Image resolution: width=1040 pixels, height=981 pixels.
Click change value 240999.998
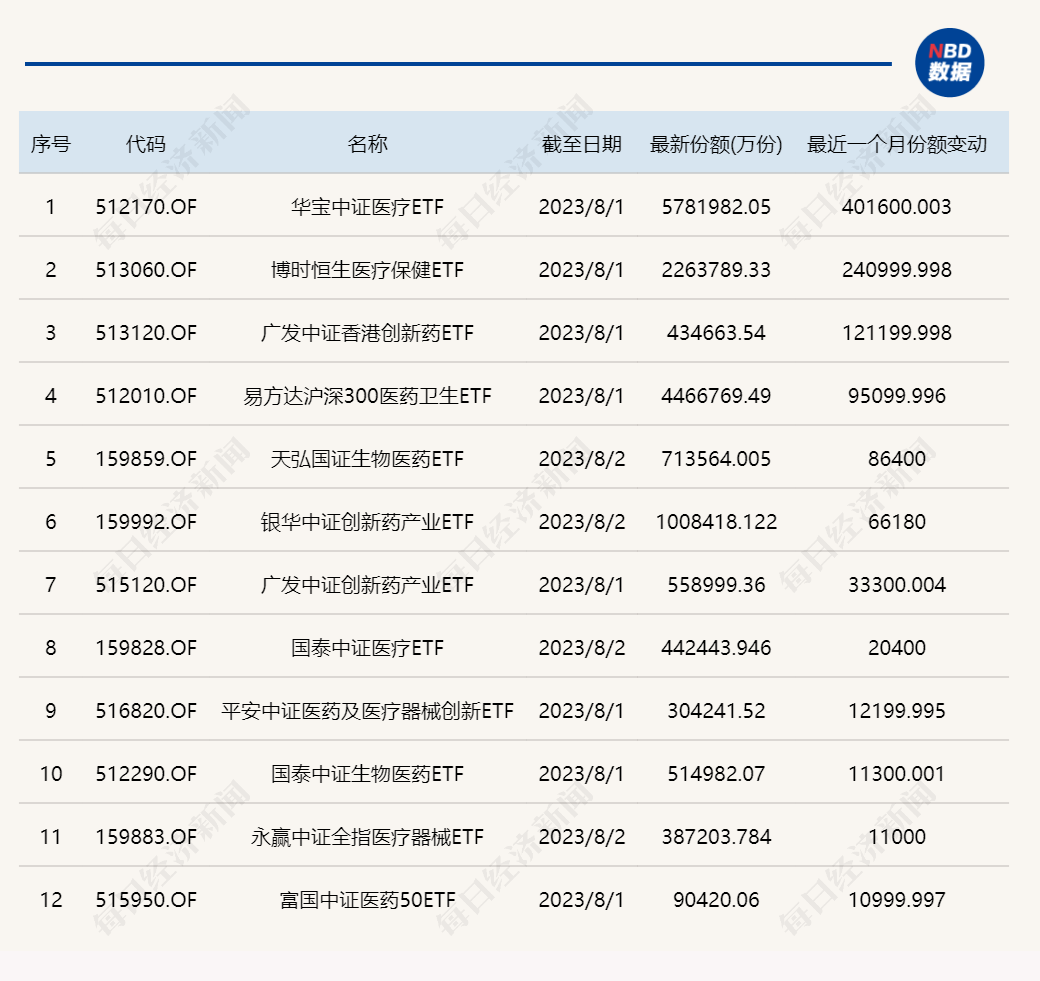pos(897,270)
